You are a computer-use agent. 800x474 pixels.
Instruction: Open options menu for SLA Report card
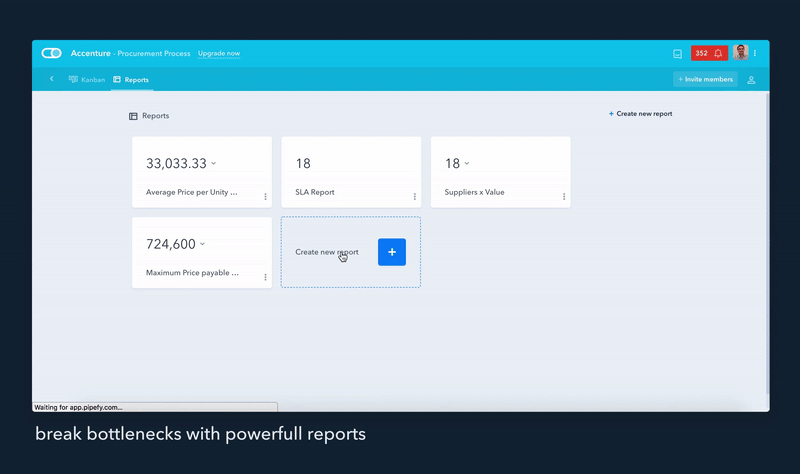click(x=414, y=197)
